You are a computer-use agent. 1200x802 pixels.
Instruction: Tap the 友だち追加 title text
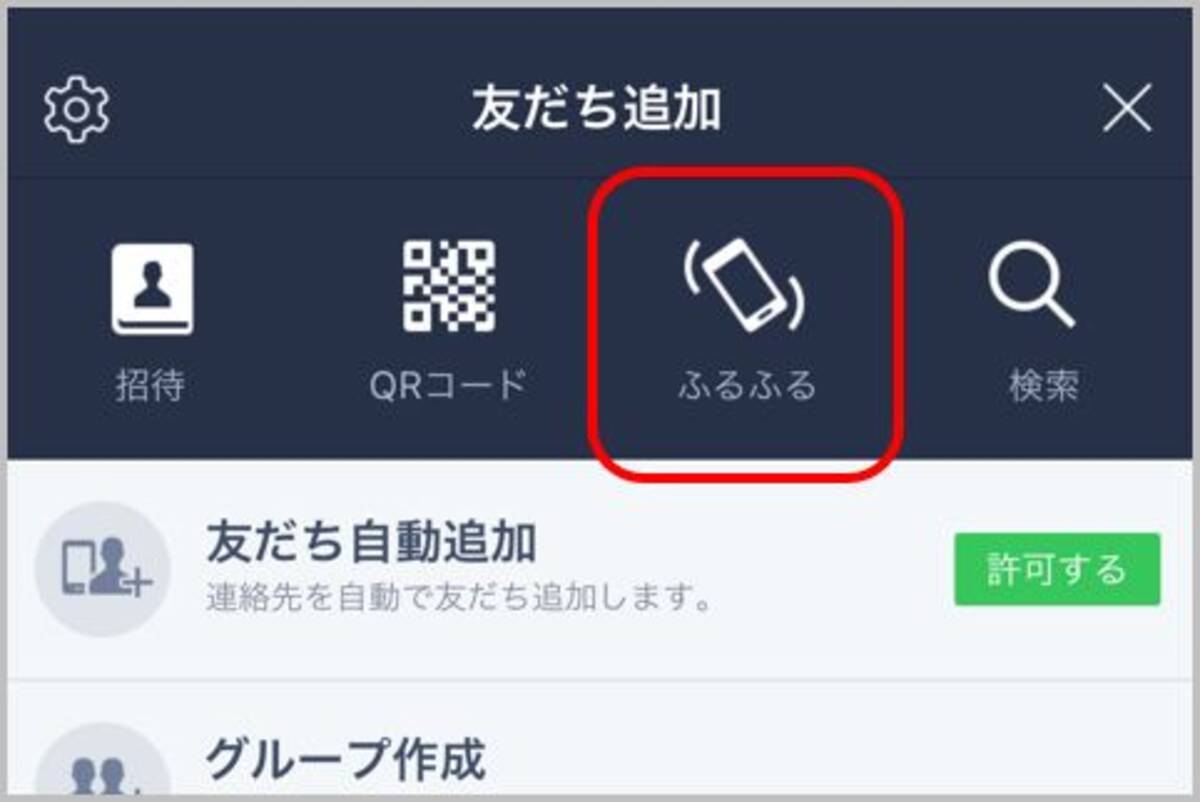click(597, 108)
